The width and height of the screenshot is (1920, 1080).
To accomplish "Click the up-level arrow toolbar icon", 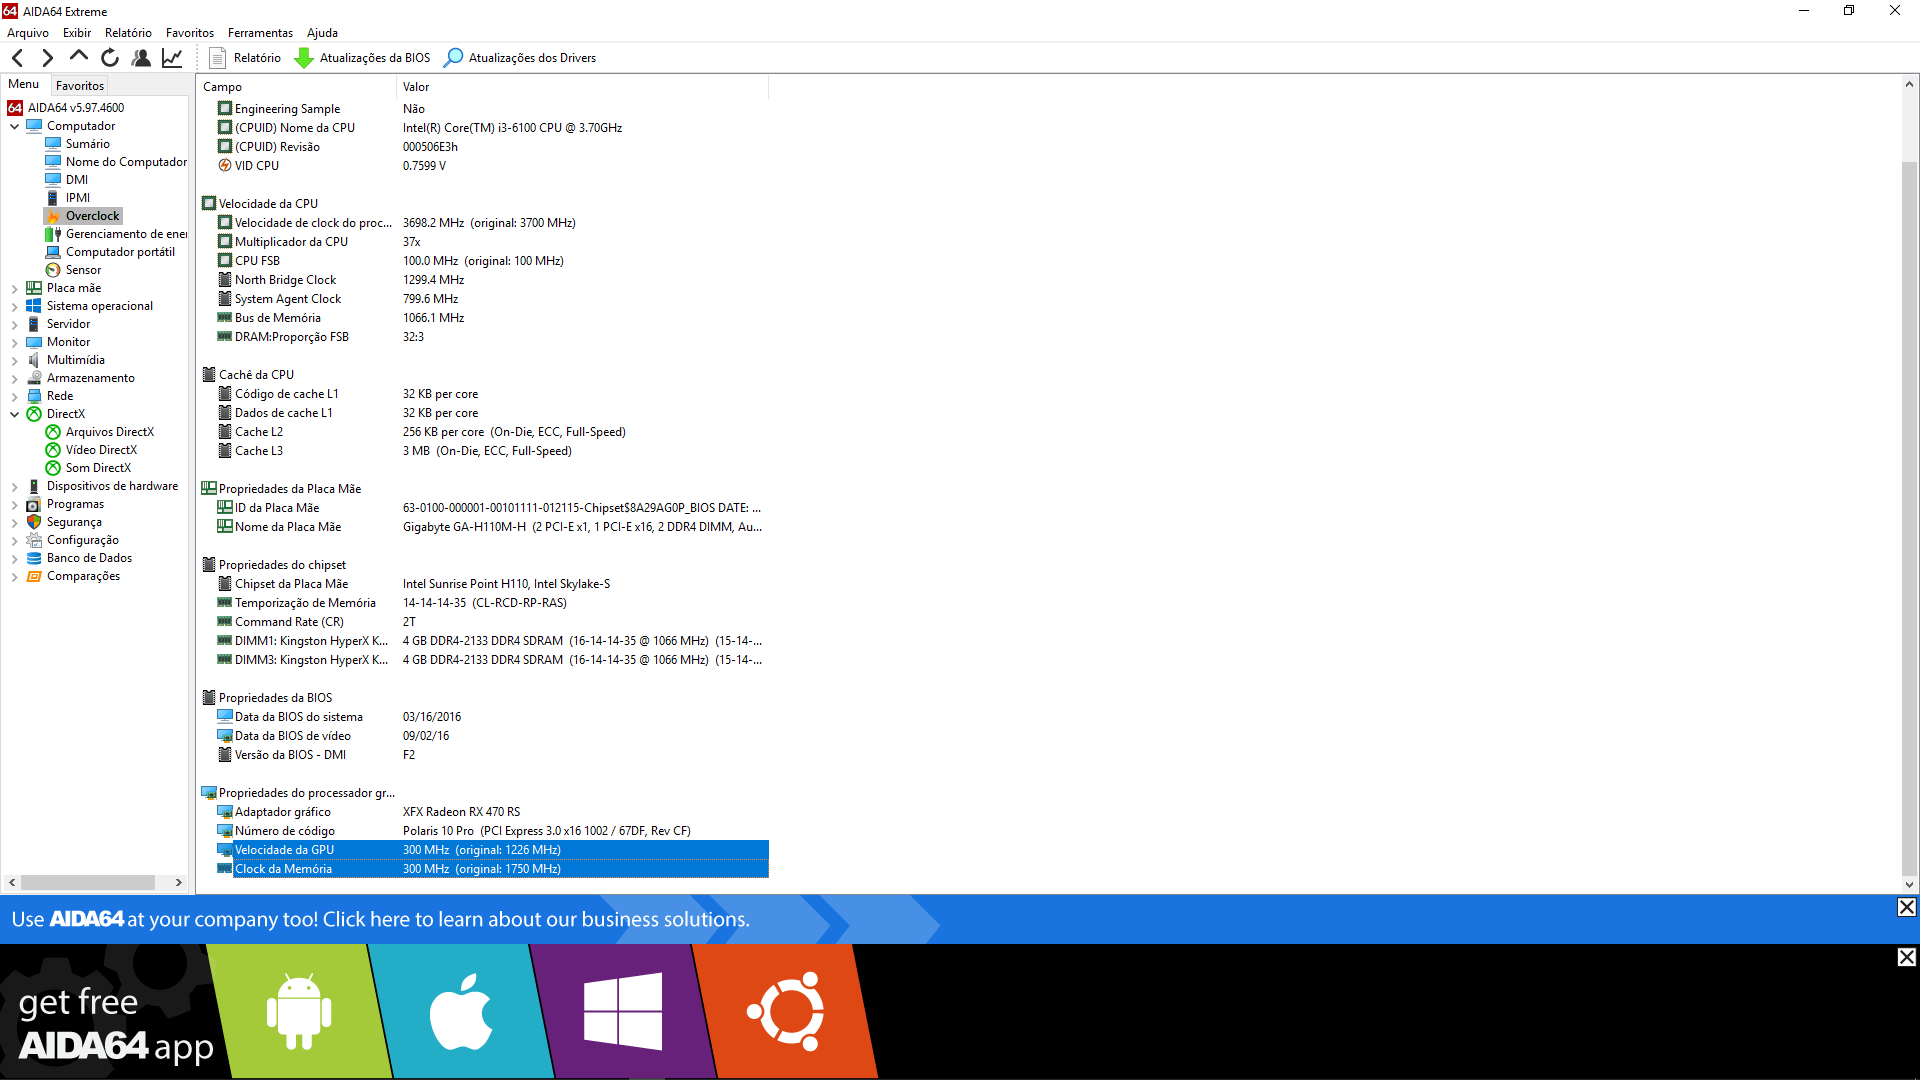I will 79,57.
